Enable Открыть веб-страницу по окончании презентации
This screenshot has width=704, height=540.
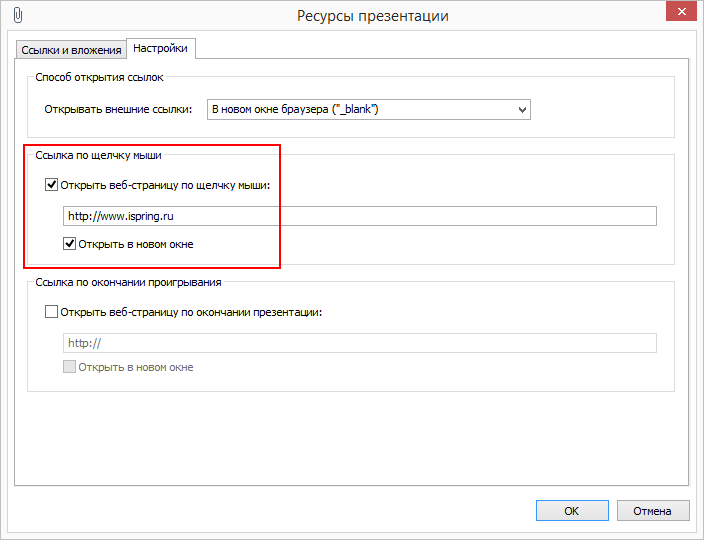coord(51,312)
